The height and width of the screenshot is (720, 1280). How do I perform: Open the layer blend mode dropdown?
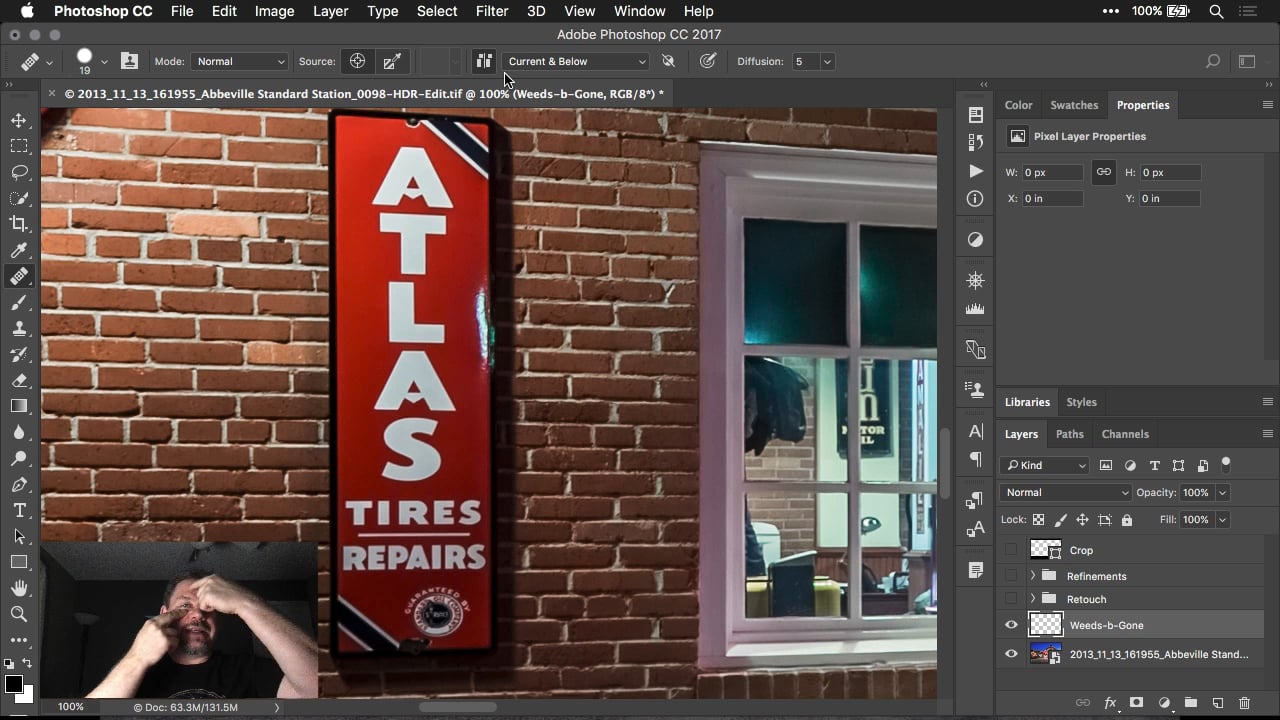coord(1065,492)
